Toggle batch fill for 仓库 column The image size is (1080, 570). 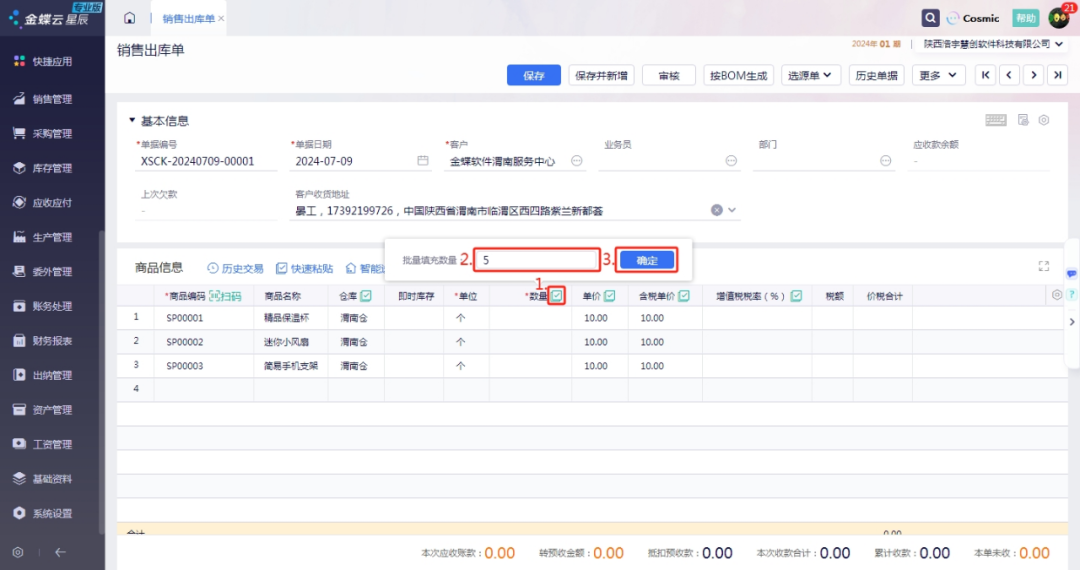tap(366, 296)
